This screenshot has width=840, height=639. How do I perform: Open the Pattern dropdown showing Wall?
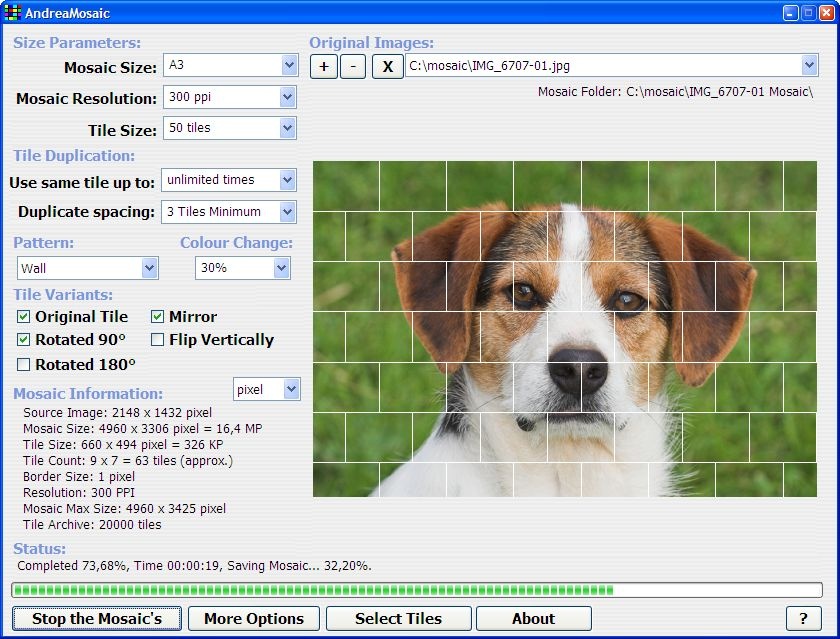pyautogui.click(x=150, y=268)
